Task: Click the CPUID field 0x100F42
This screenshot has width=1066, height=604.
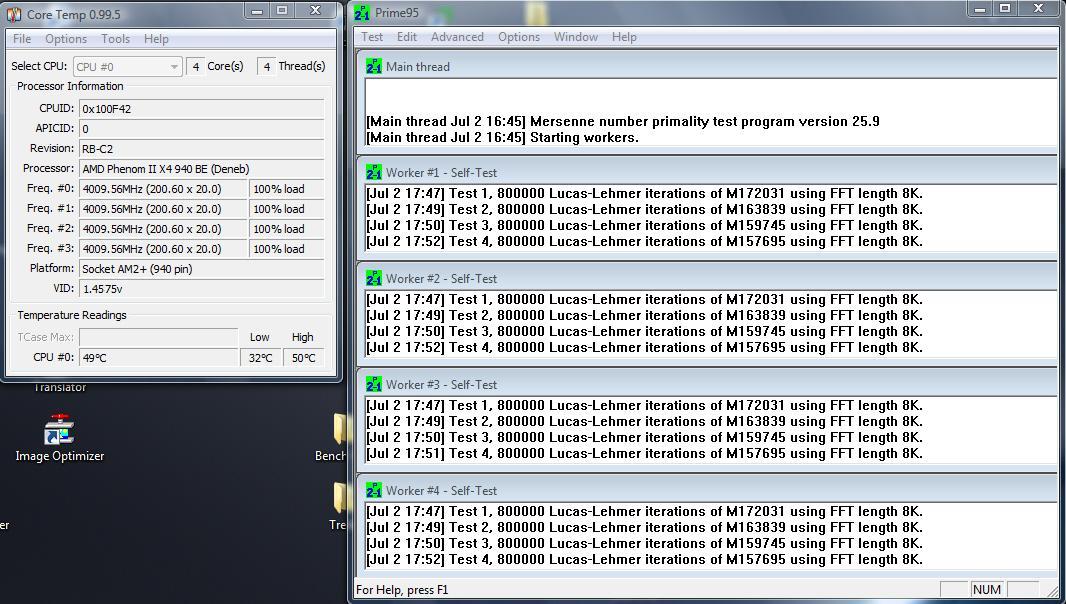Action: pos(201,109)
